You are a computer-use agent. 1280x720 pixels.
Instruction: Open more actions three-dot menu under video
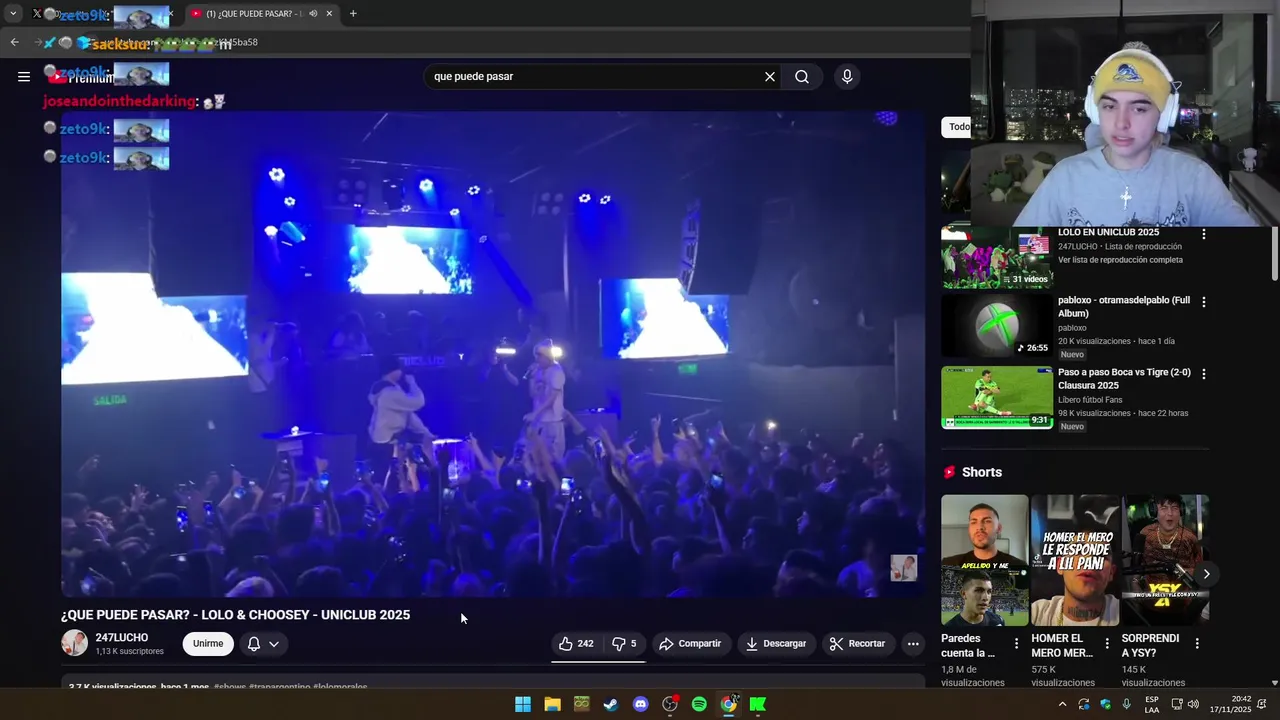point(913,644)
